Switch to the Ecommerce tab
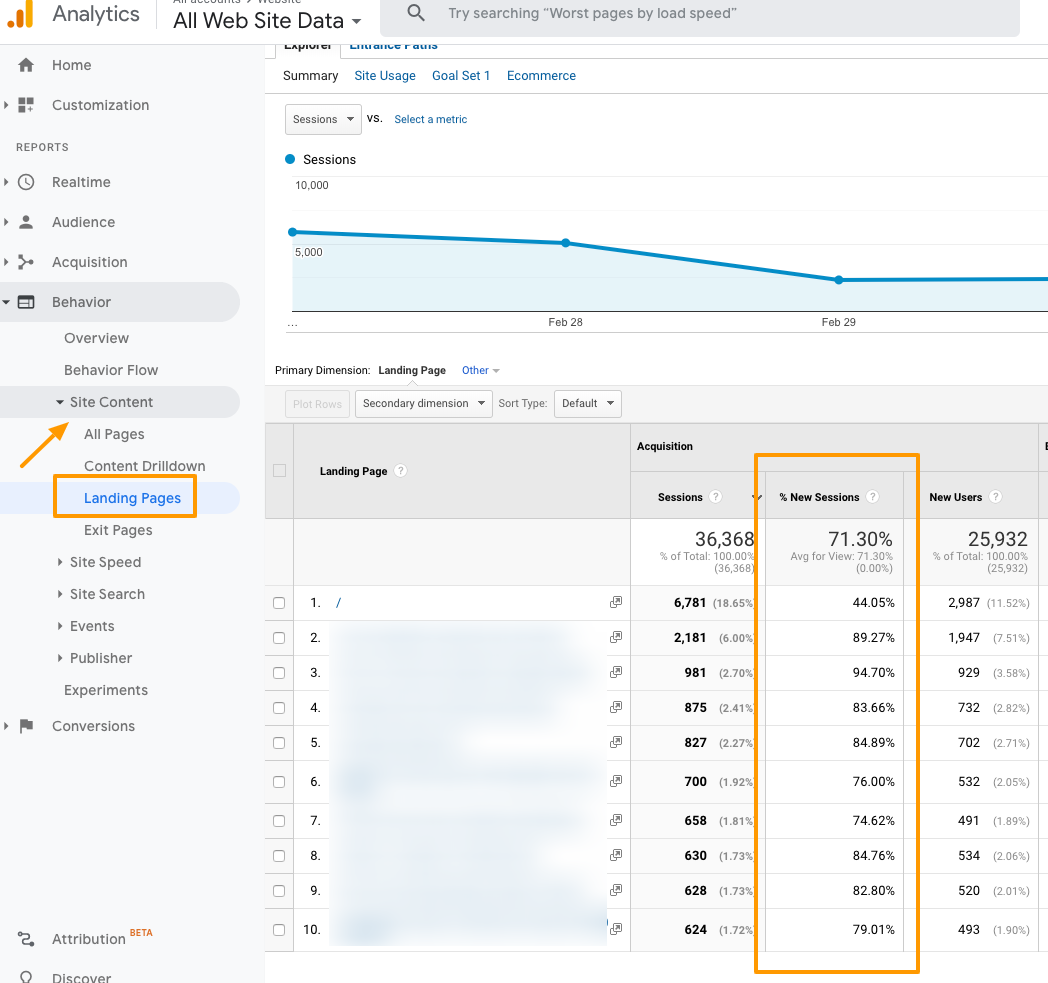 click(541, 76)
